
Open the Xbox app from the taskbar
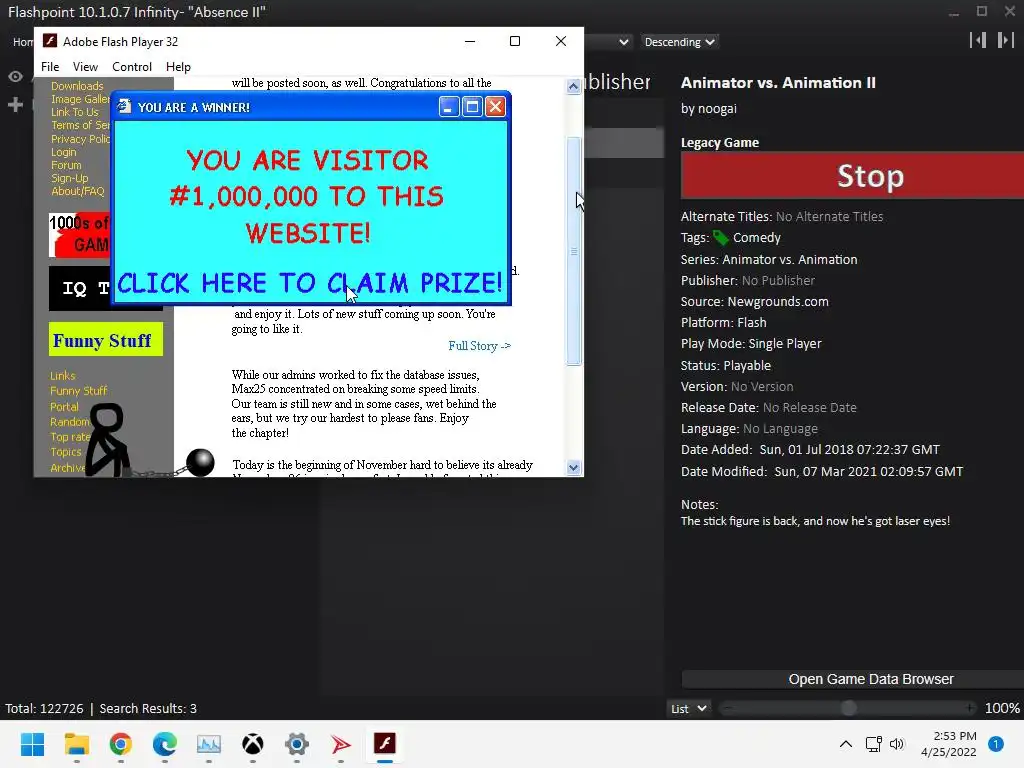click(x=253, y=744)
